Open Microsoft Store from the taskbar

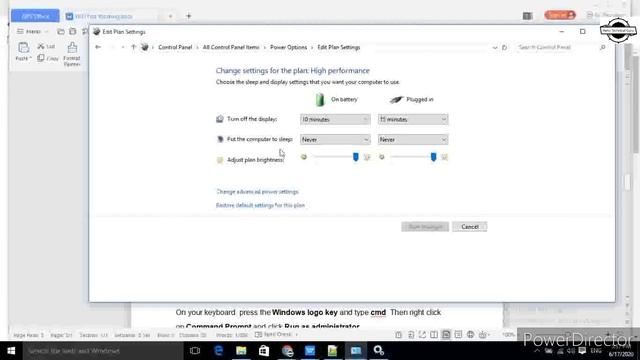click(264, 351)
